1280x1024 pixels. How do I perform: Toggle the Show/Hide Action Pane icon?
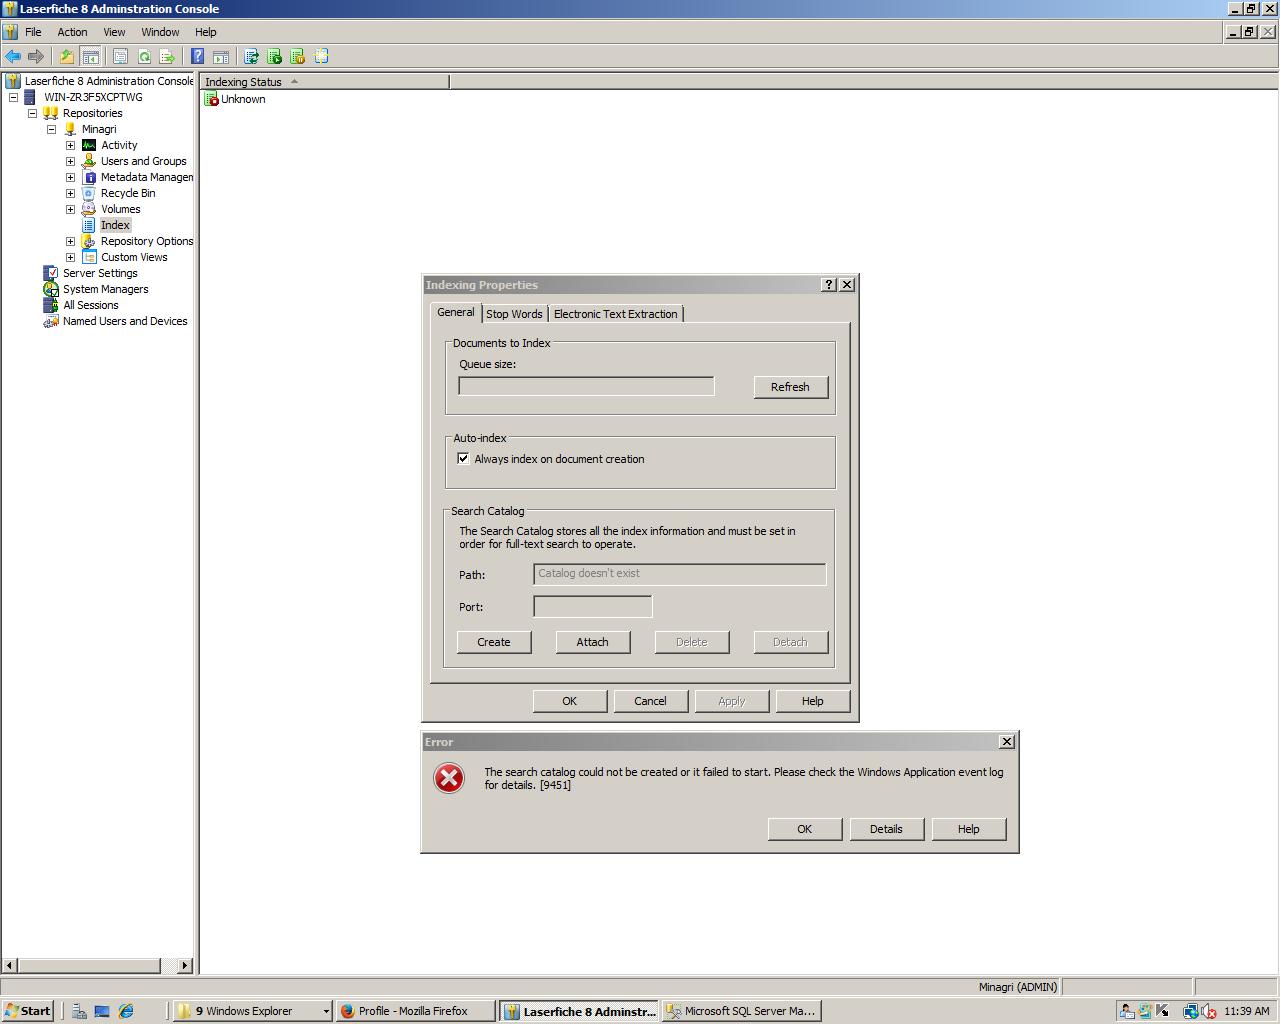click(221, 57)
